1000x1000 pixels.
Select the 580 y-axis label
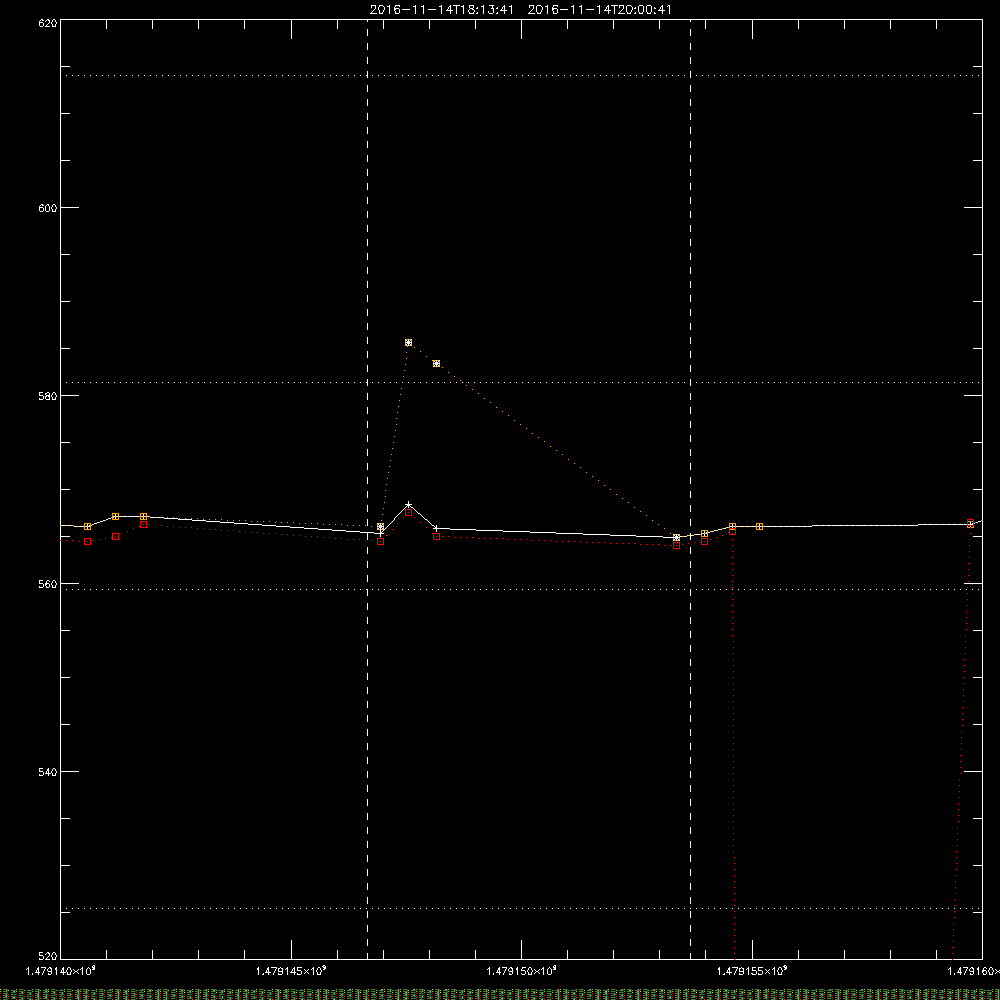(x=48, y=396)
